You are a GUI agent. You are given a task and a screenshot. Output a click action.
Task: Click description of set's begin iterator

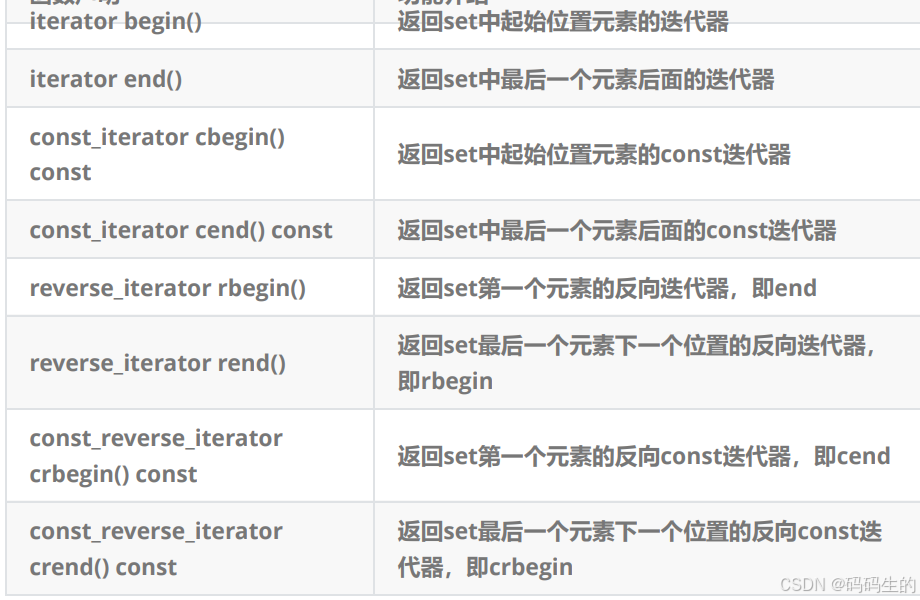click(563, 22)
